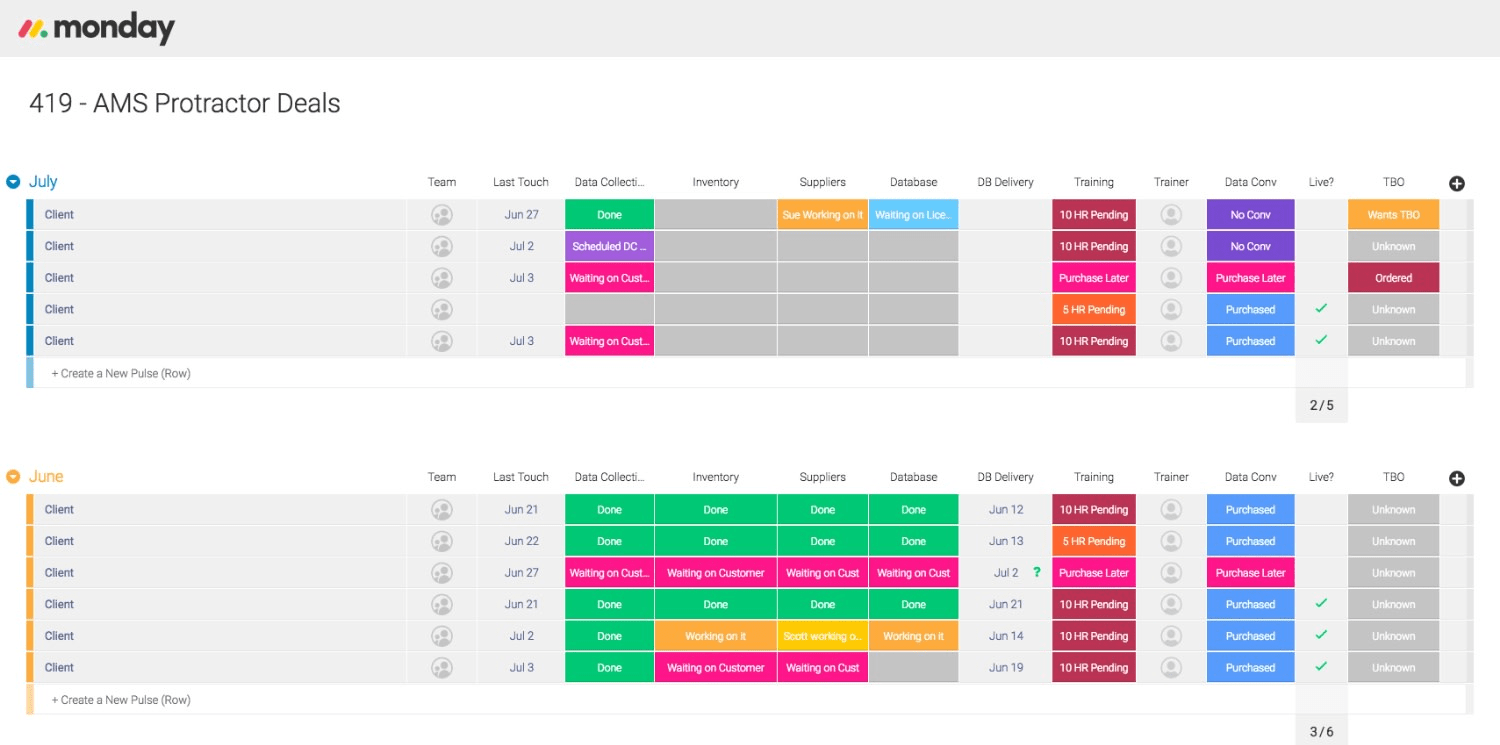Open No Conv status in Wants TBO row
Image resolution: width=1500 pixels, height=745 pixels.
(1250, 215)
